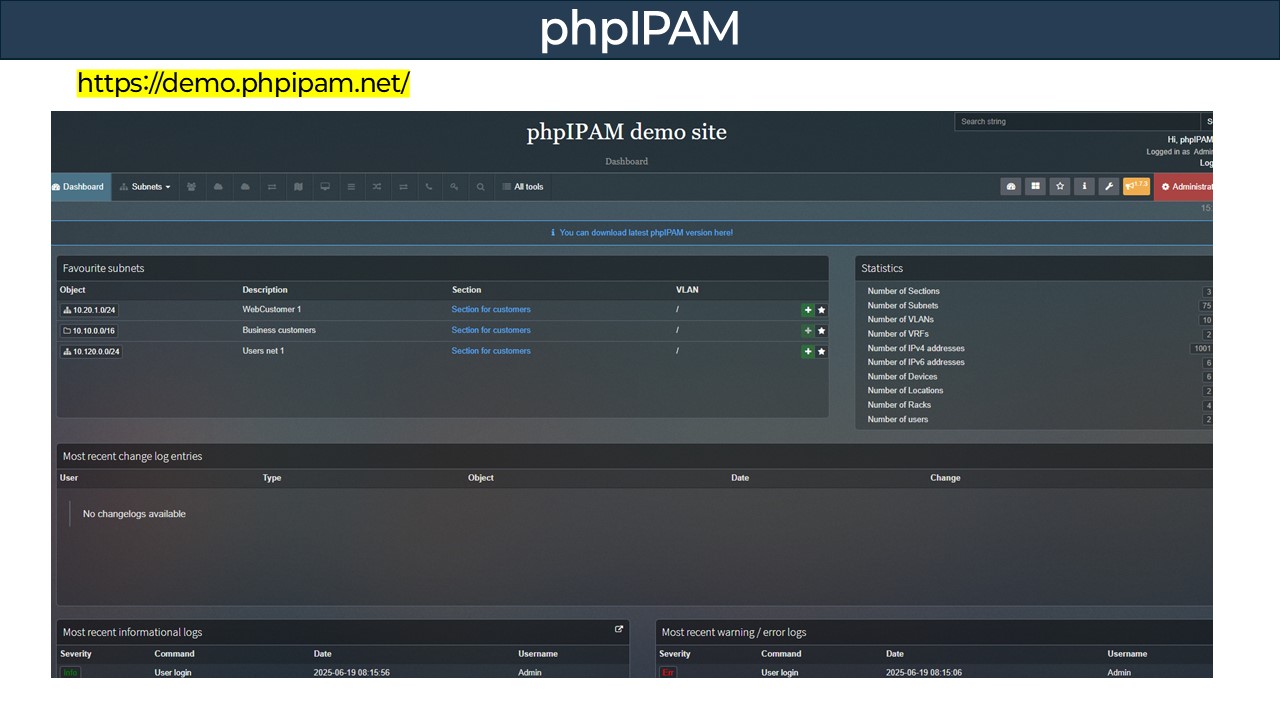Toggle favourite star for 10.20.1.0/24
Viewport: 1280px width, 720px height.
point(822,310)
